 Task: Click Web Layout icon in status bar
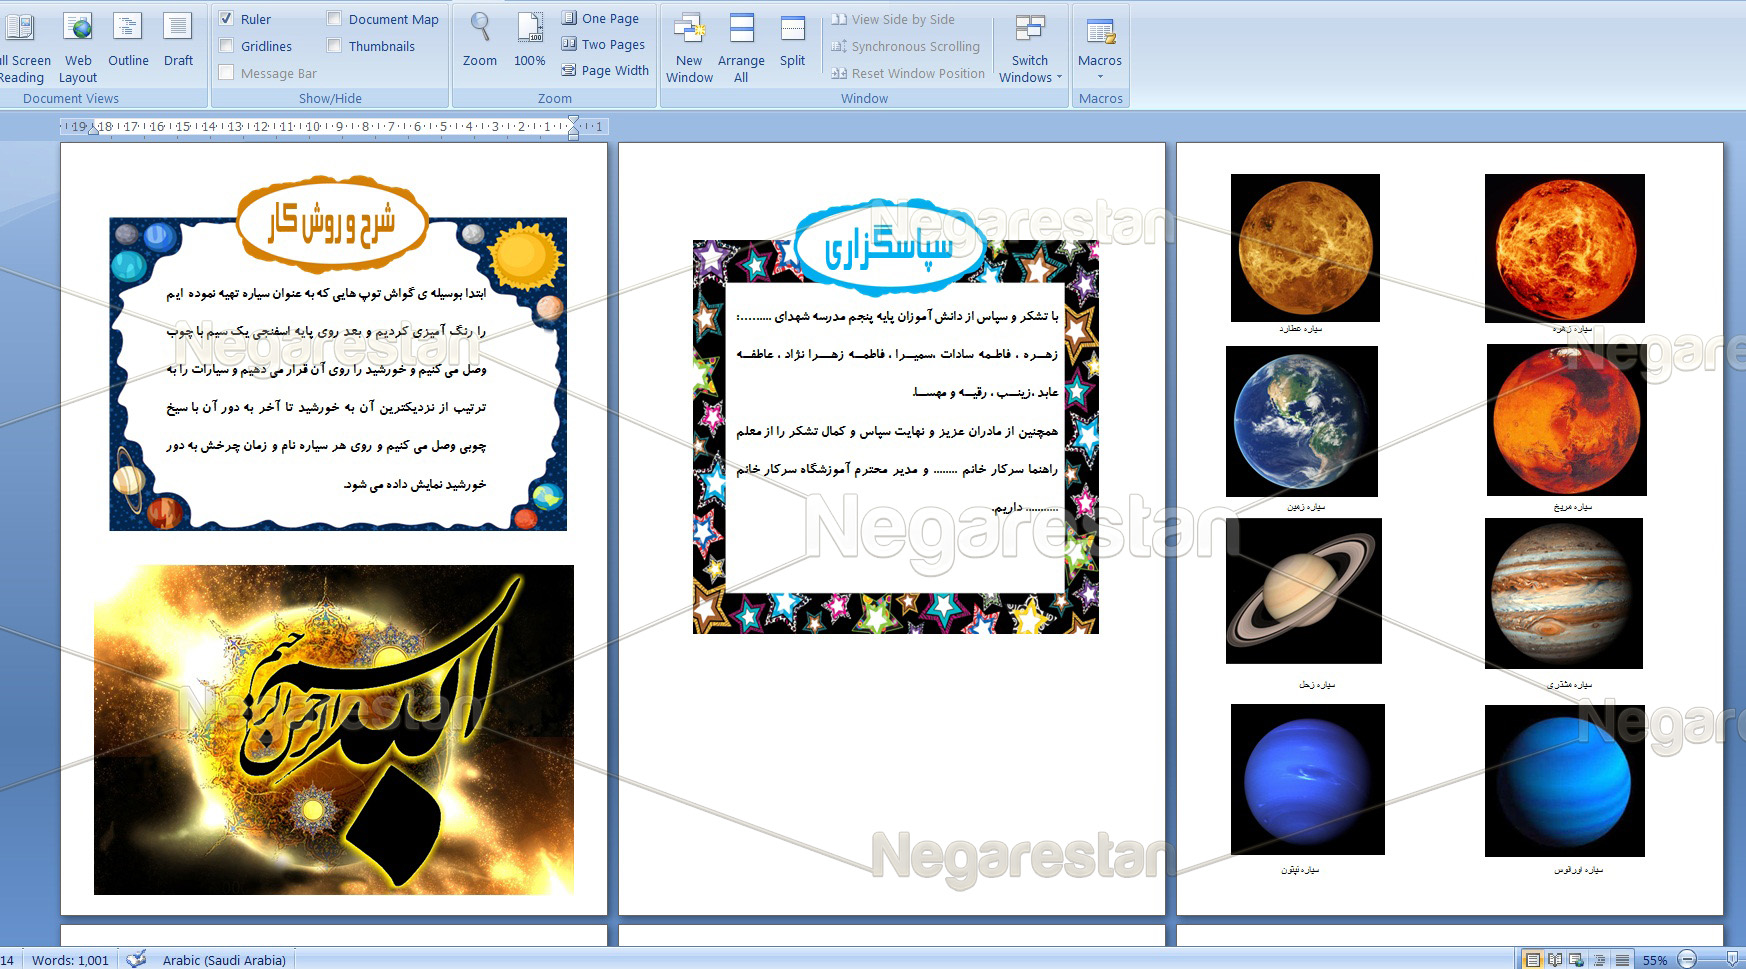click(x=1577, y=960)
